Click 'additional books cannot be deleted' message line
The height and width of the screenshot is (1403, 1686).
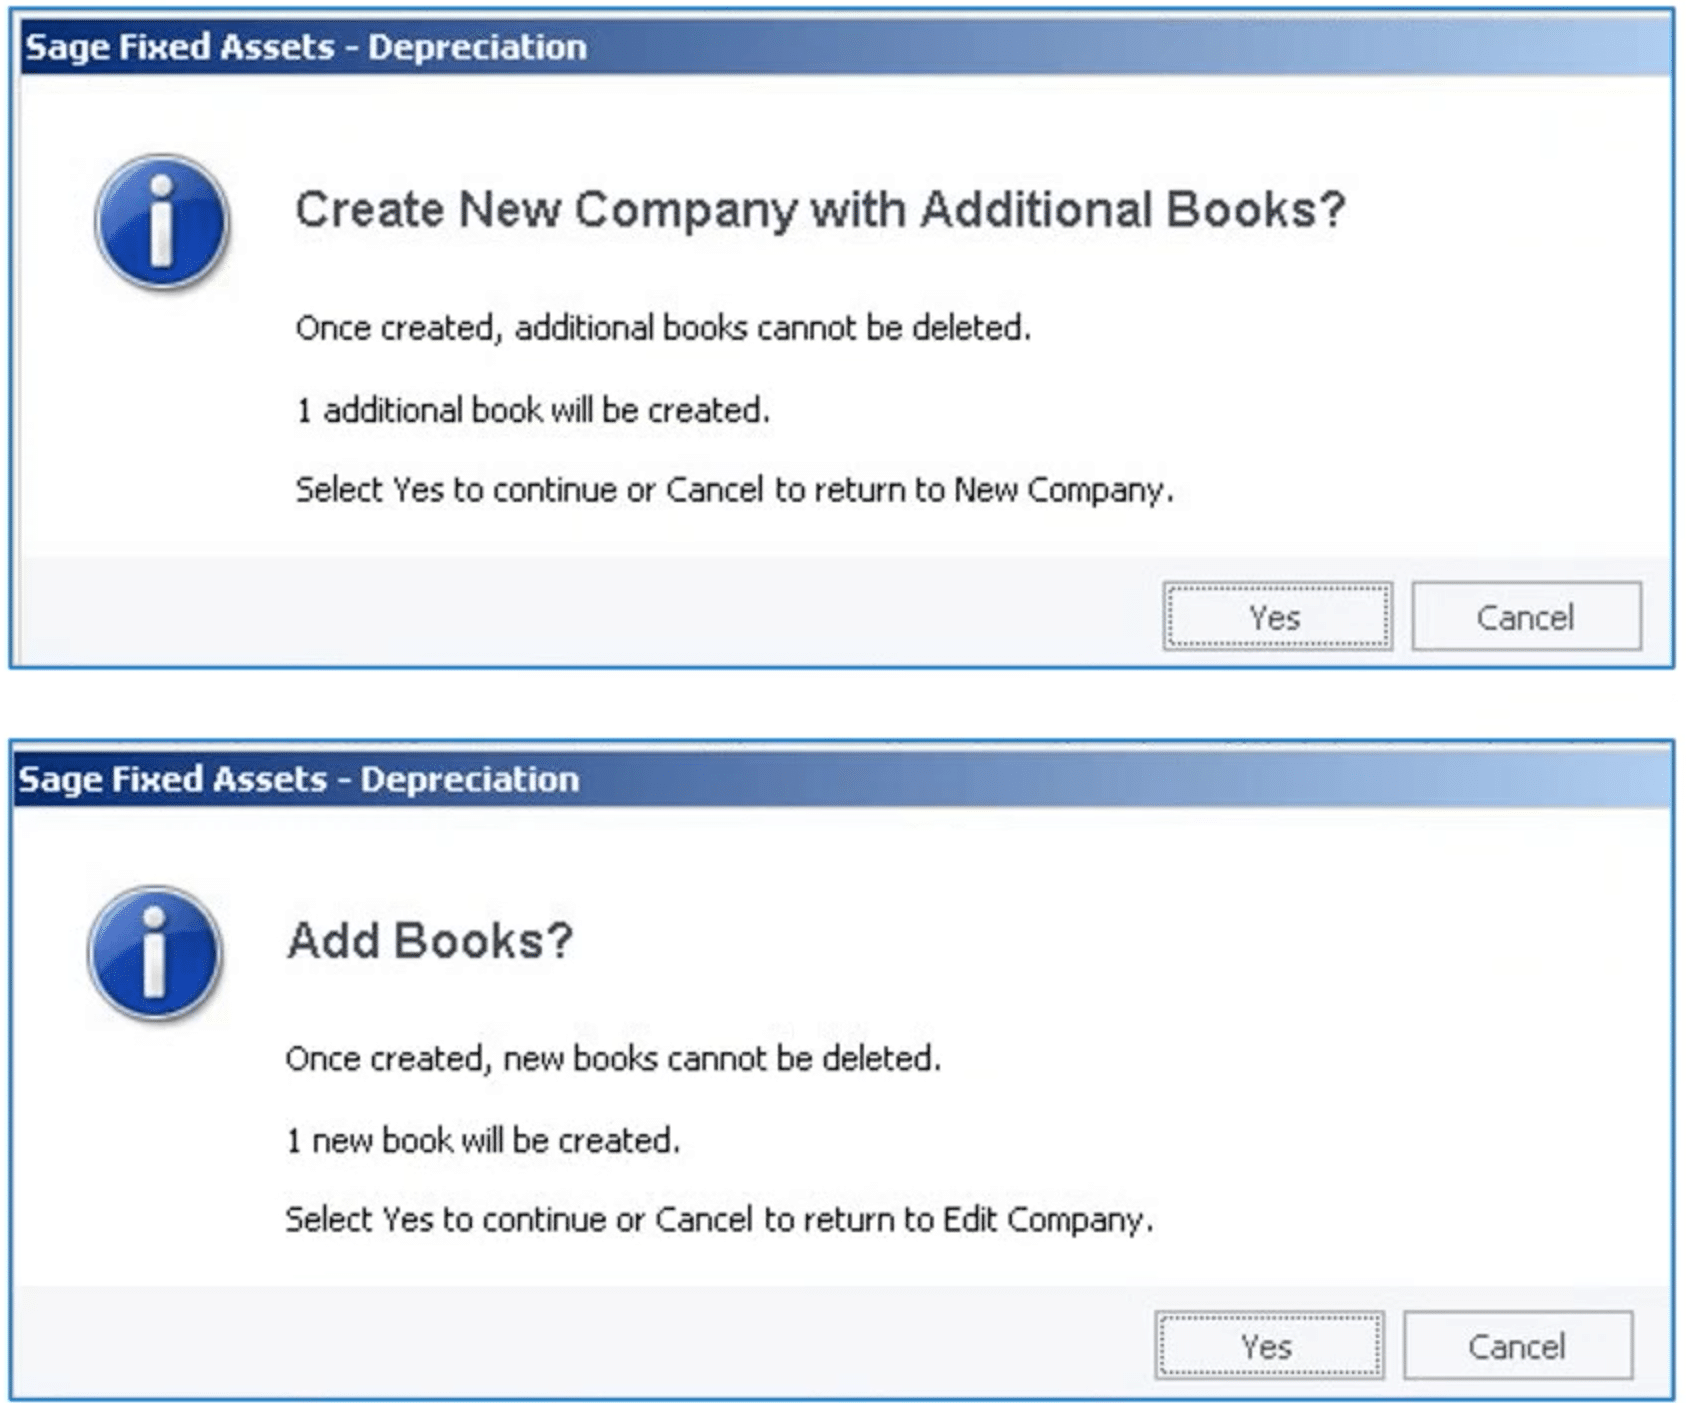click(663, 328)
